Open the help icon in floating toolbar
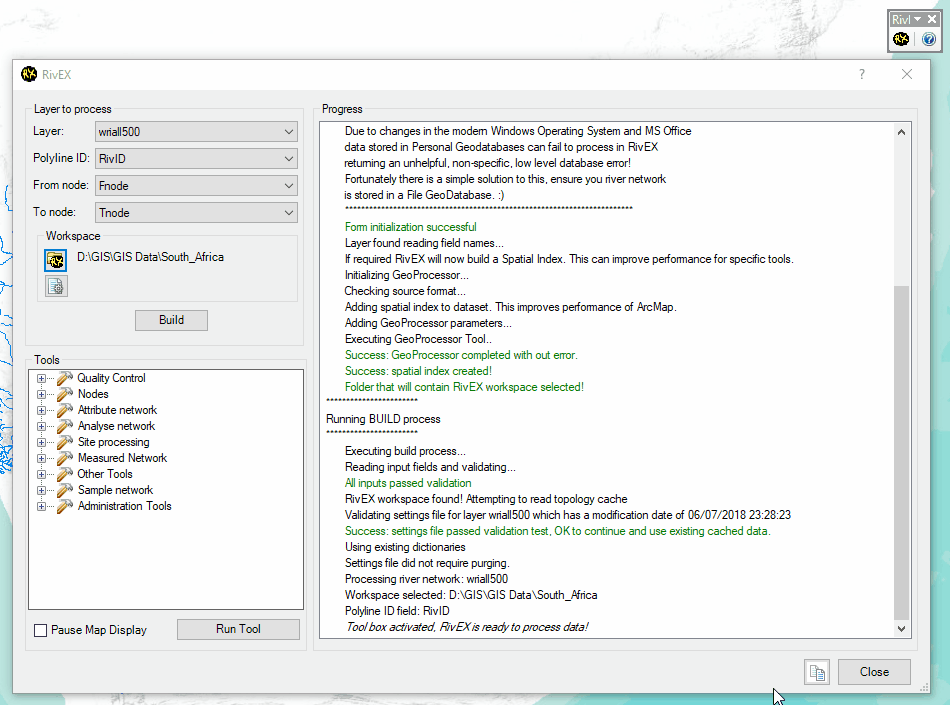950x705 pixels. (x=928, y=39)
